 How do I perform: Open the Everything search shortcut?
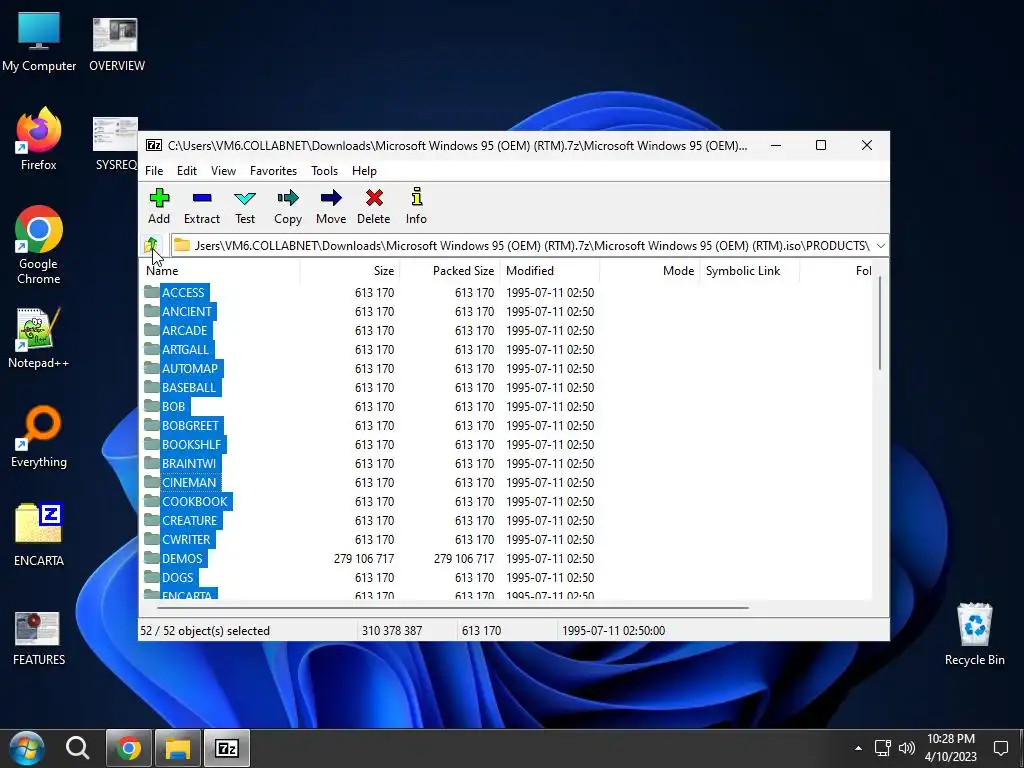(x=39, y=437)
